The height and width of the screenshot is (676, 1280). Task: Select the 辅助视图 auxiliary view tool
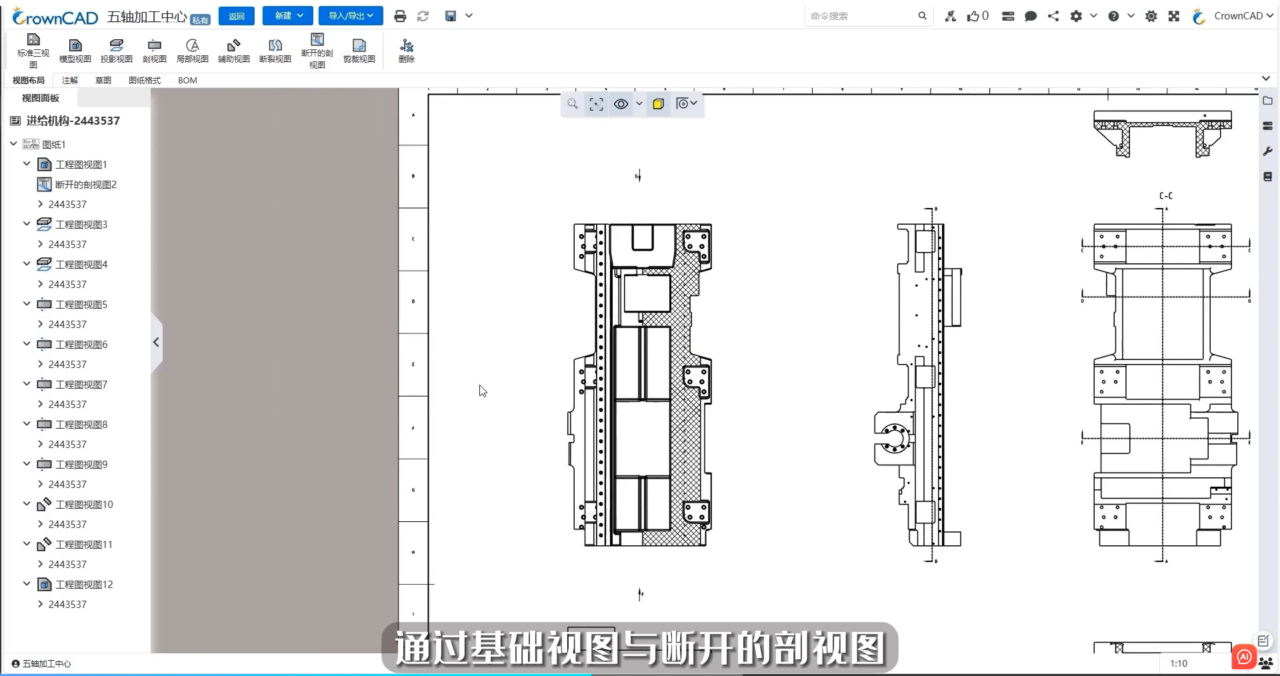point(234,51)
